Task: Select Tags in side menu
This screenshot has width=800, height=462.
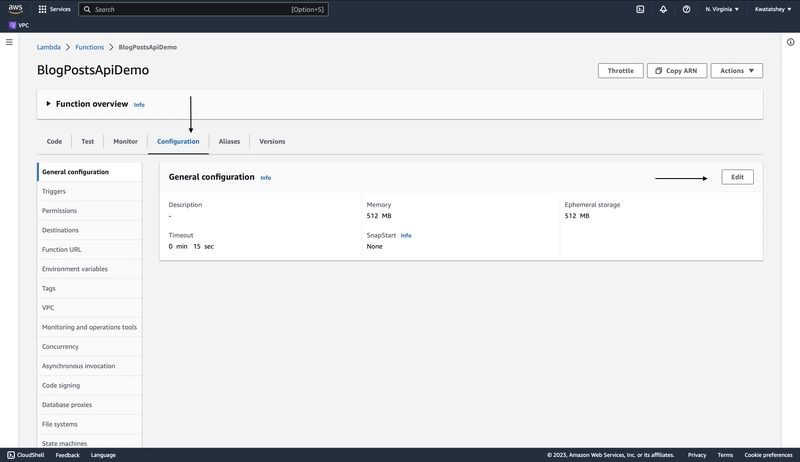Action: click(89, 288)
